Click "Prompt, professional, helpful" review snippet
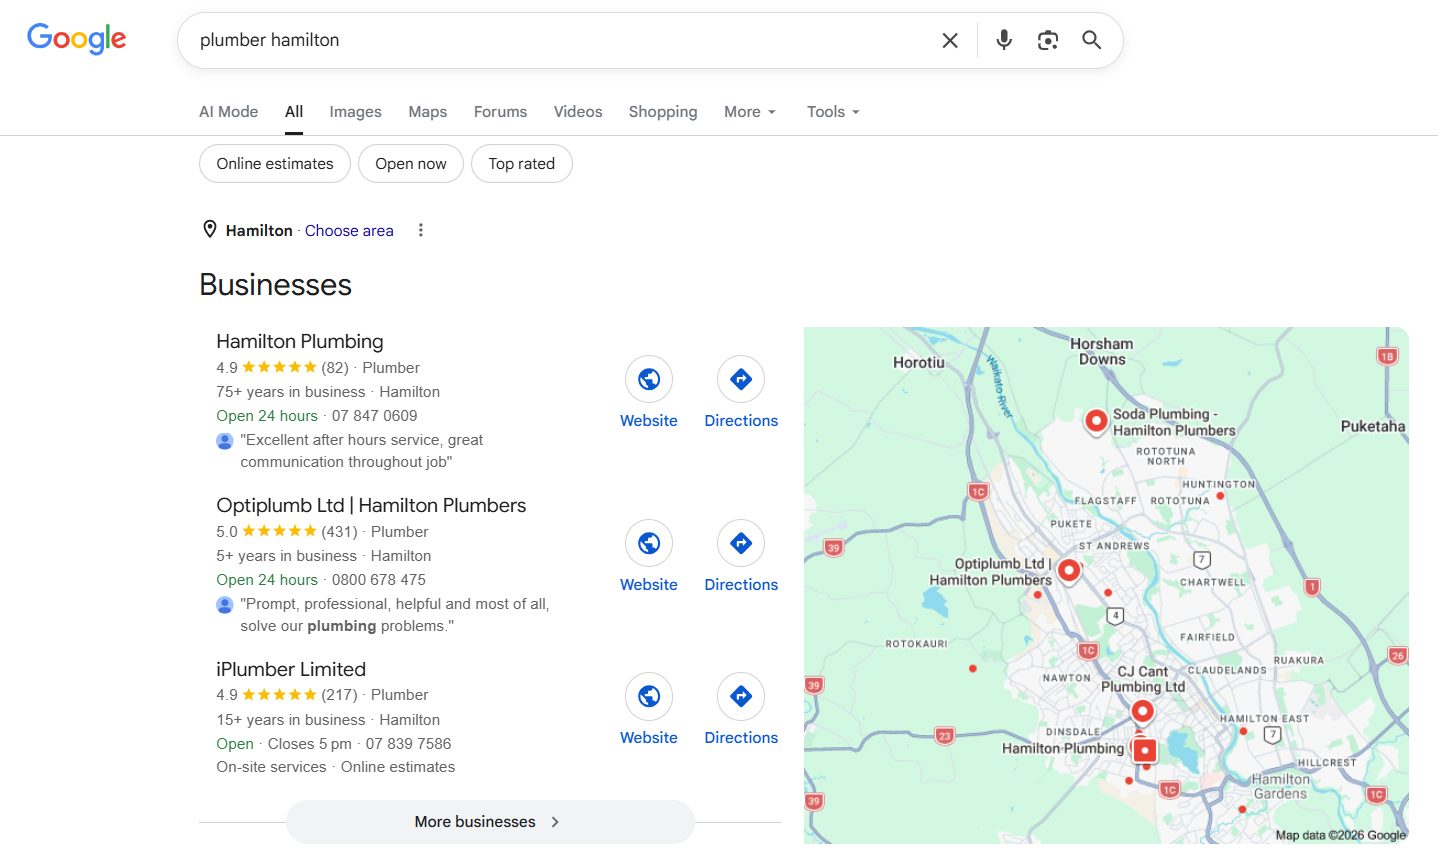 (x=395, y=615)
